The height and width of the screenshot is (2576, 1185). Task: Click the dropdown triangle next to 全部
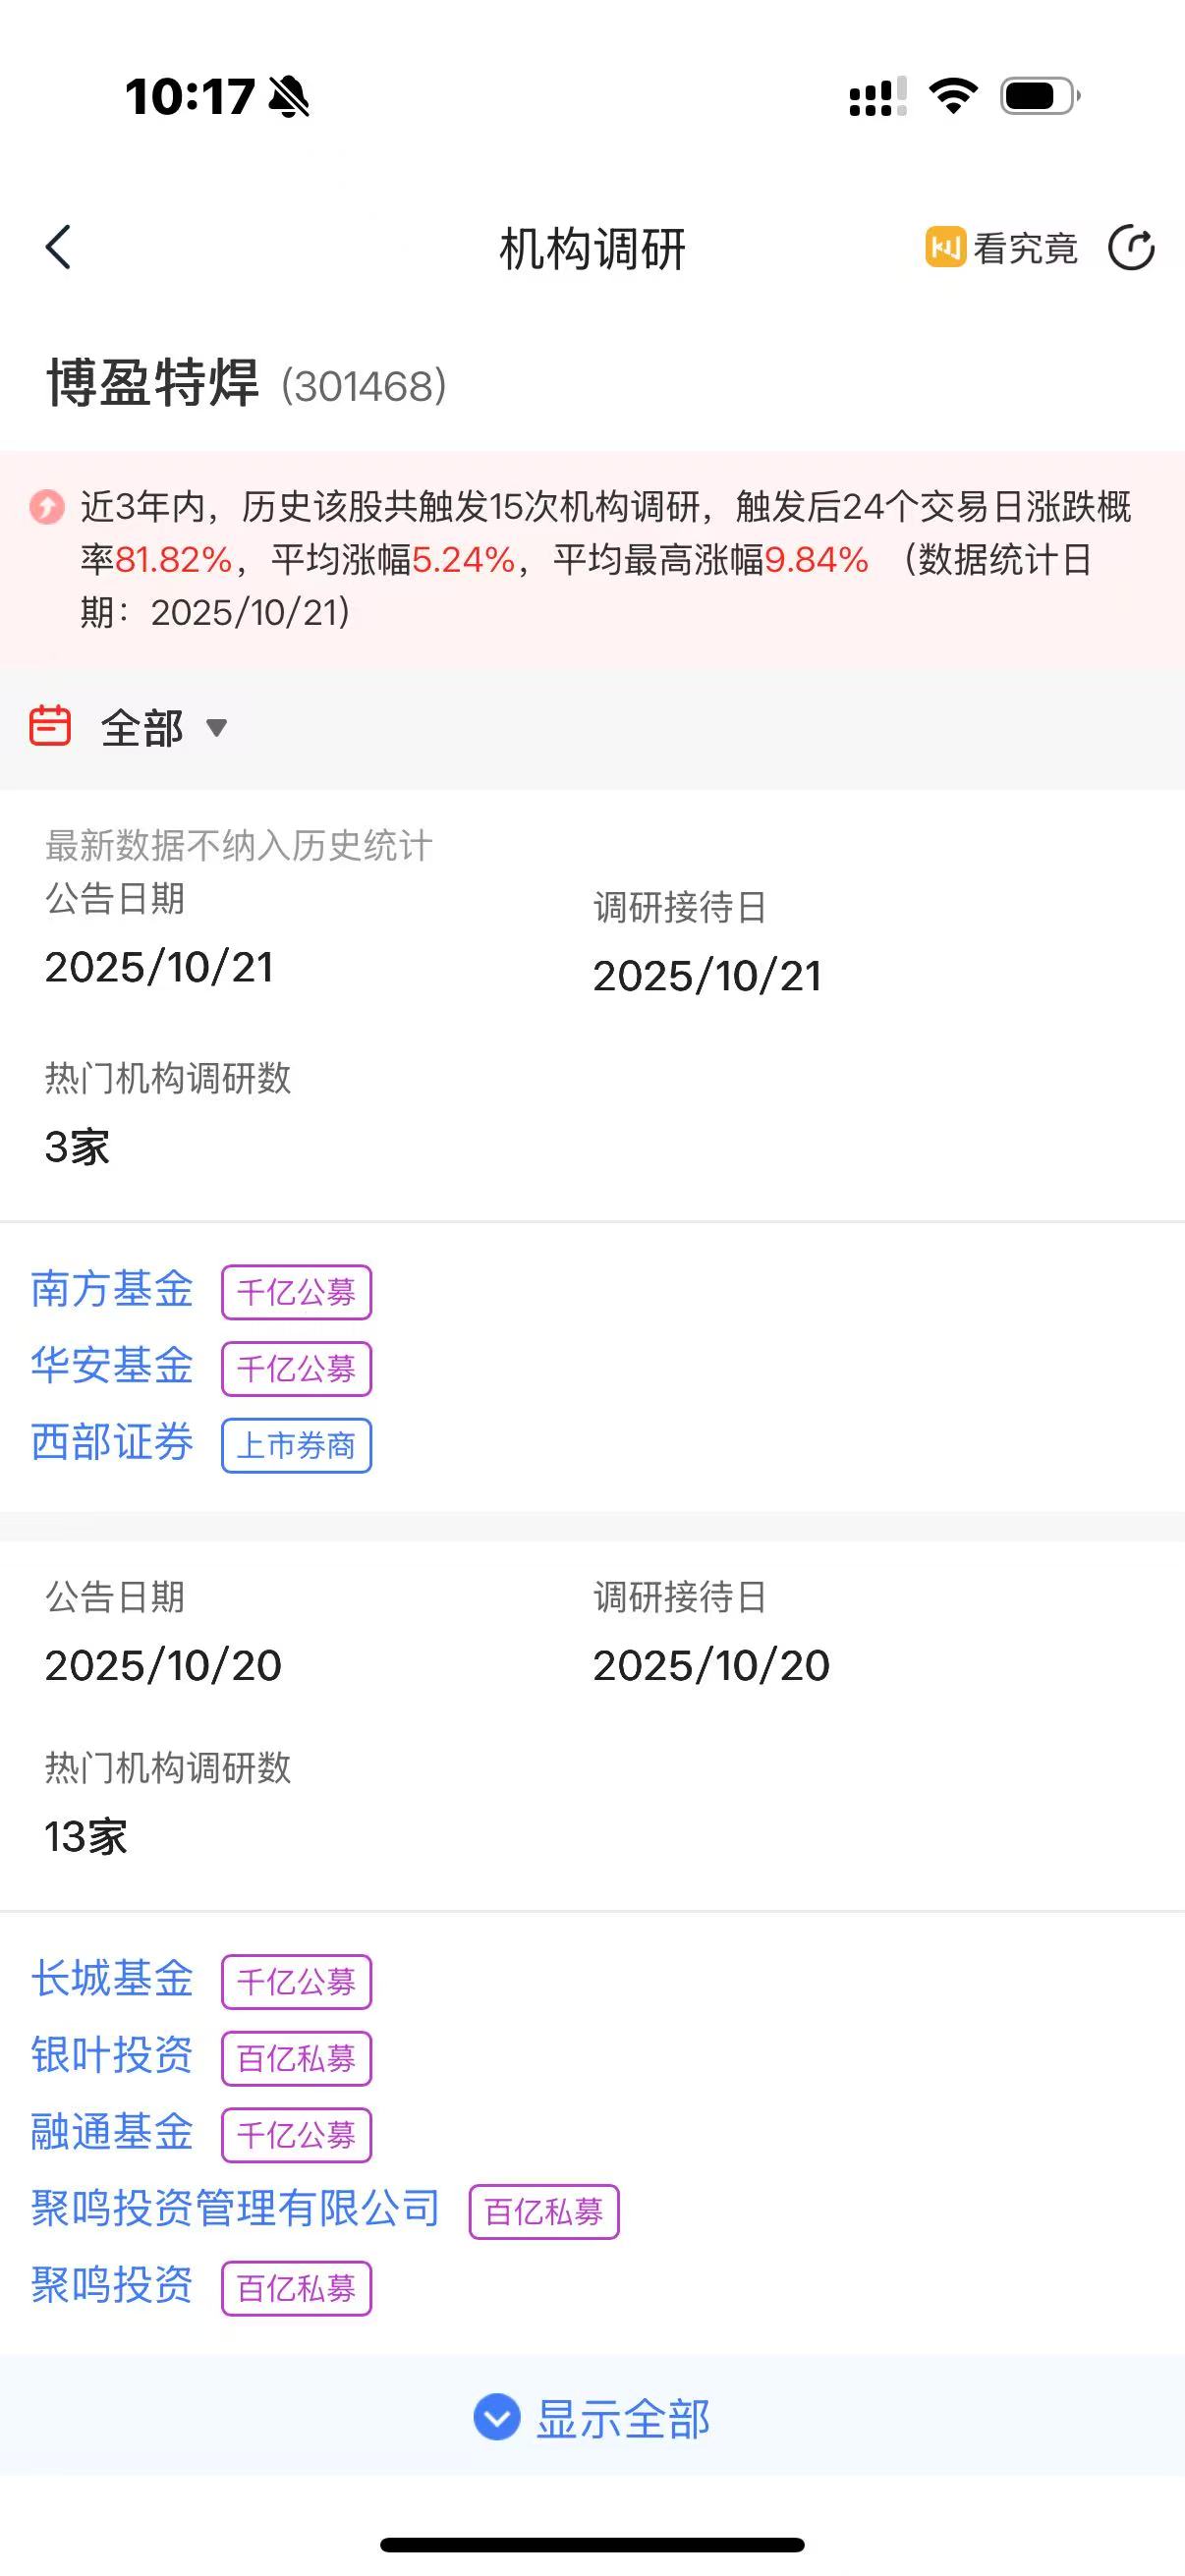(216, 727)
